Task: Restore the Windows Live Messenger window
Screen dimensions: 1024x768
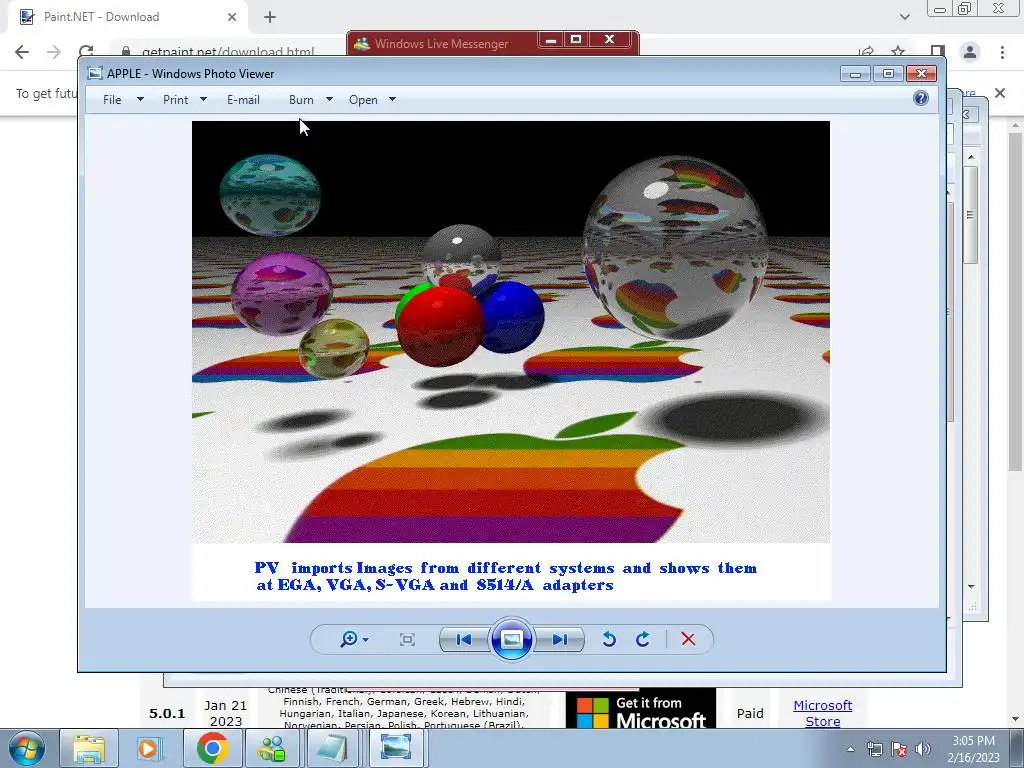Action: (576, 40)
